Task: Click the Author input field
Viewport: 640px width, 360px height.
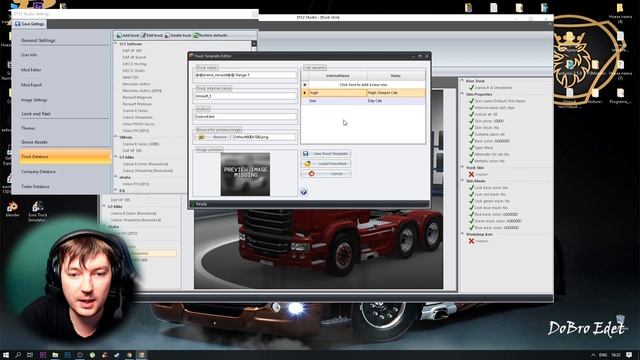Action: [x=245, y=117]
